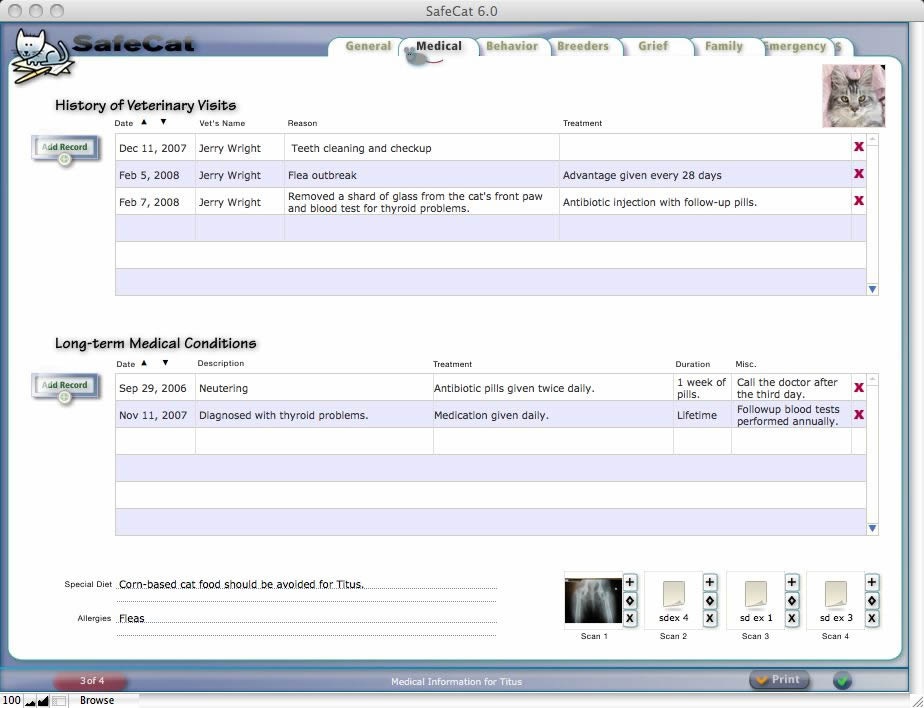Toggle the status area icon beside zoom controls
Image resolution: width=924 pixels, height=708 pixels.
tap(58, 701)
